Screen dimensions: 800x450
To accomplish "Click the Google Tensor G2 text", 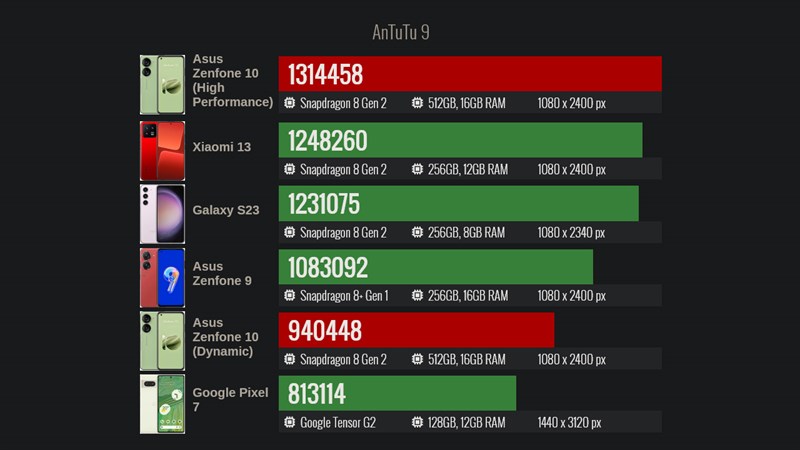I will point(338,422).
